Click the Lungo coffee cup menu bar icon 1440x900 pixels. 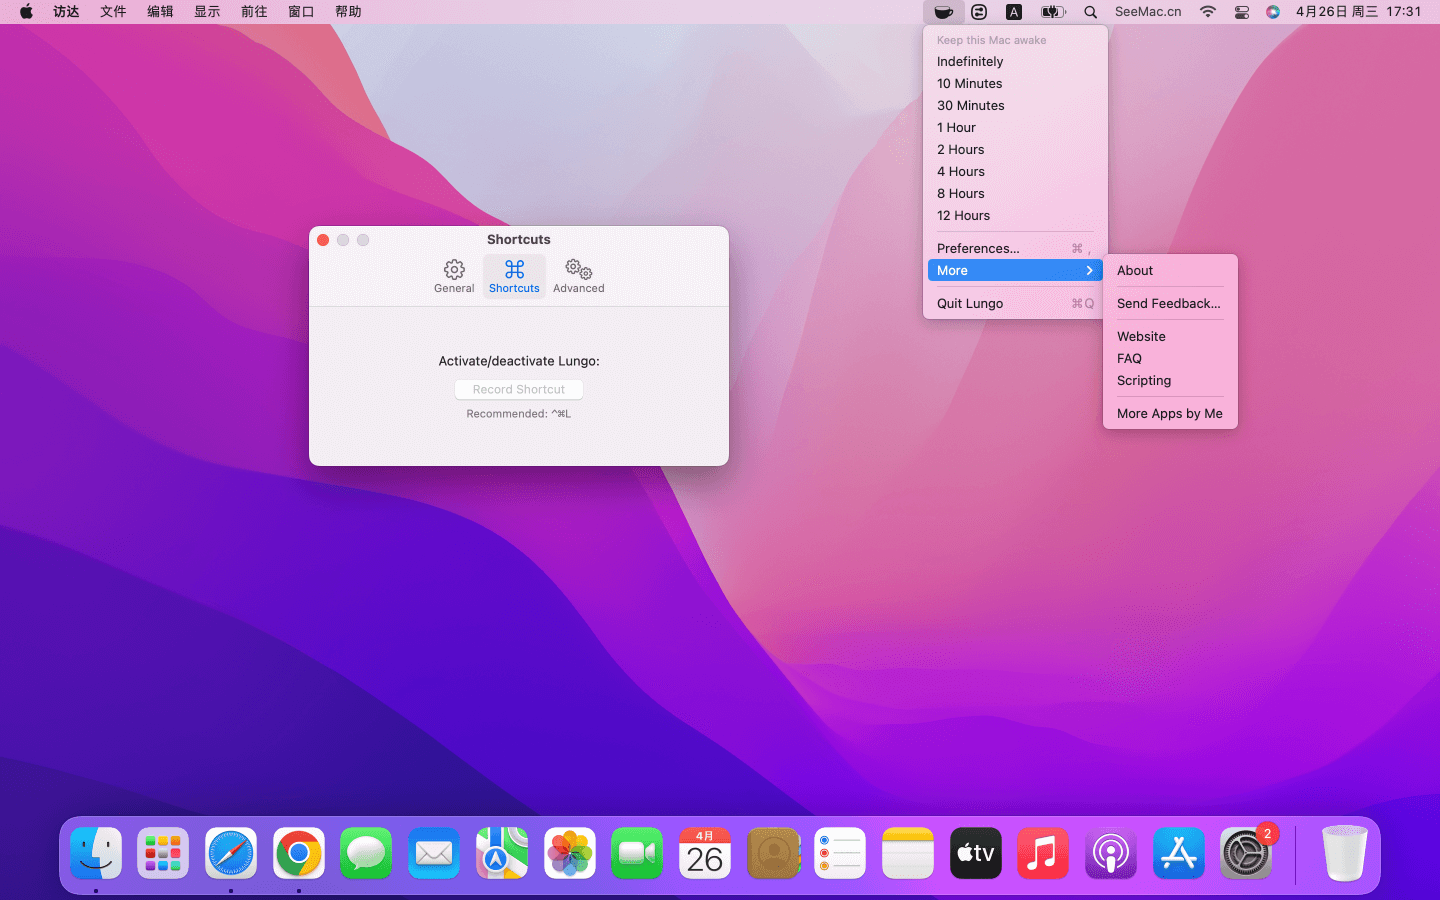pos(943,12)
